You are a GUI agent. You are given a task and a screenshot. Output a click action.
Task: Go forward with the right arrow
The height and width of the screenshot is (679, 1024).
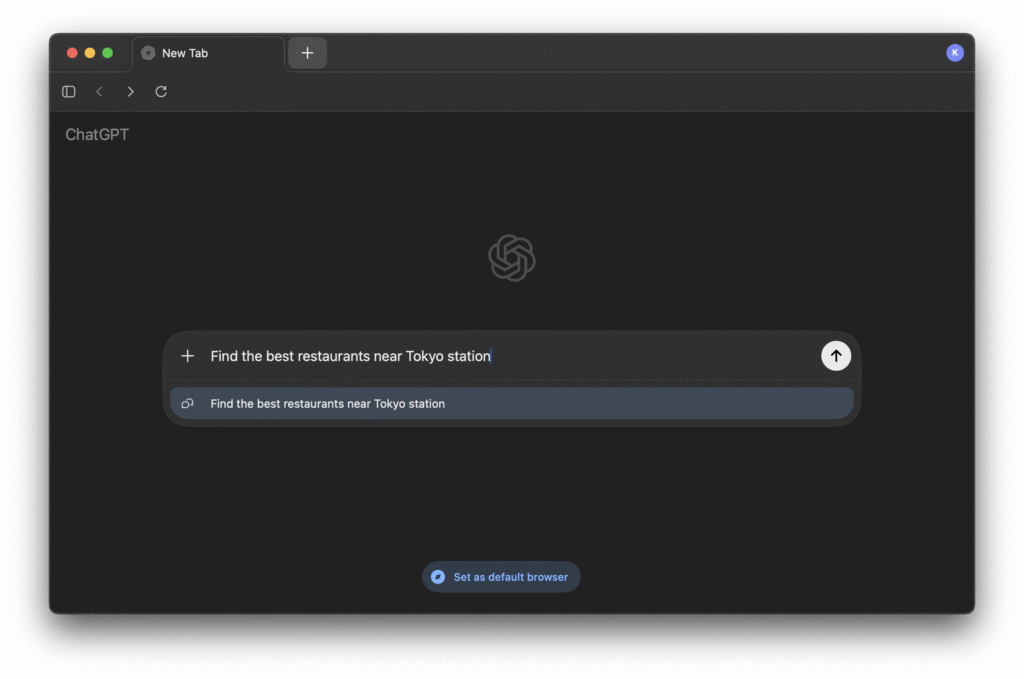[130, 92]
